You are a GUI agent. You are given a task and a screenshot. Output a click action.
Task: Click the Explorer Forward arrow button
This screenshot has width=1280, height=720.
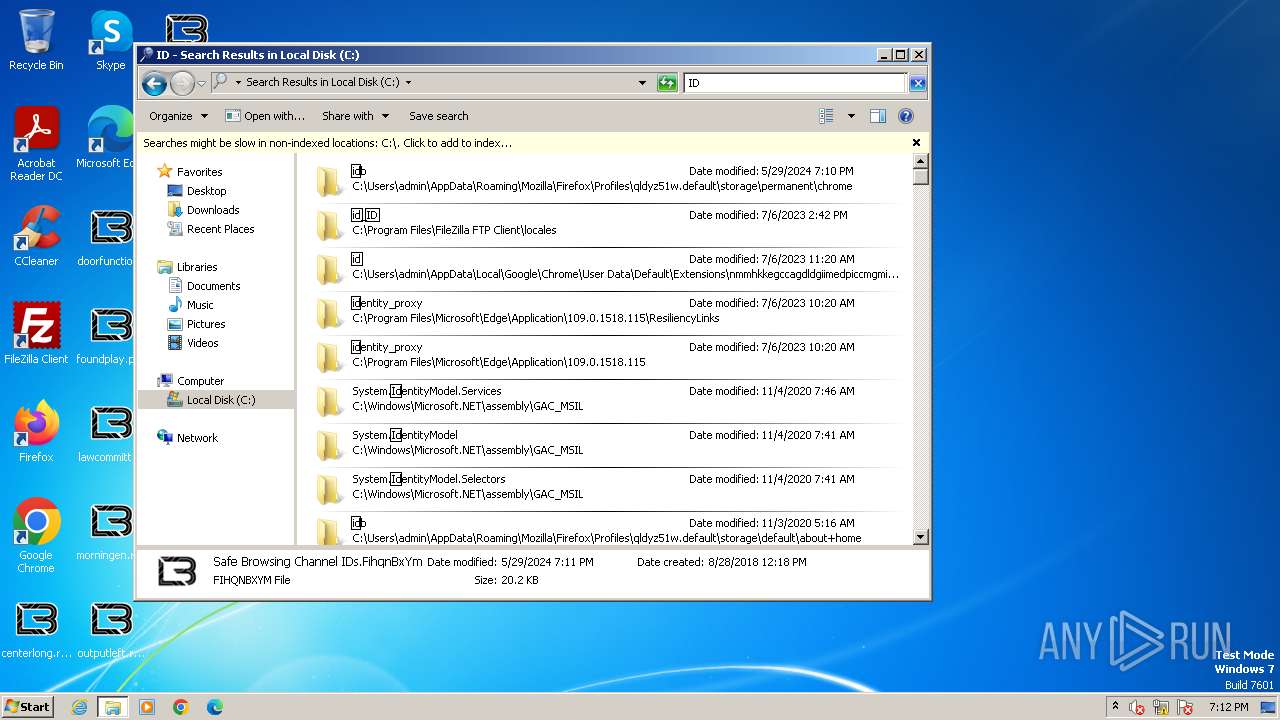pos(182,83)
